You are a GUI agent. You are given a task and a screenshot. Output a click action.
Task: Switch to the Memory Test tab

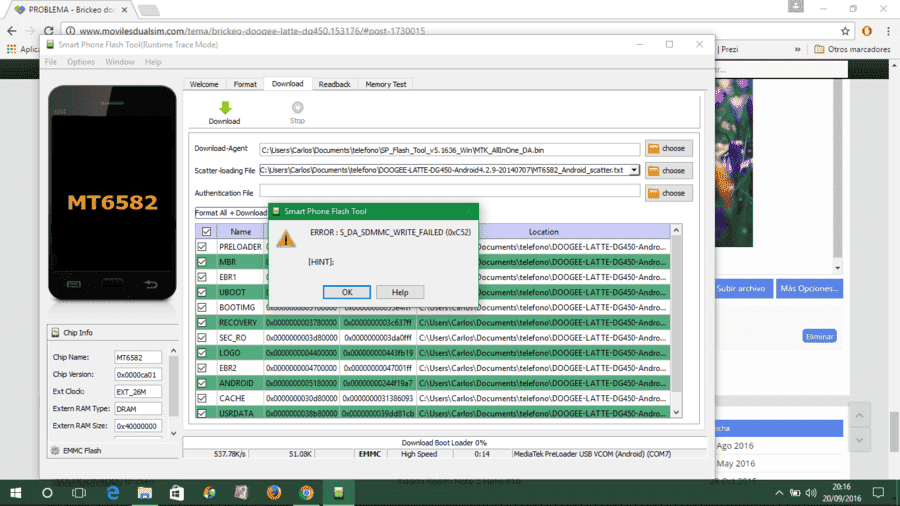386,84
